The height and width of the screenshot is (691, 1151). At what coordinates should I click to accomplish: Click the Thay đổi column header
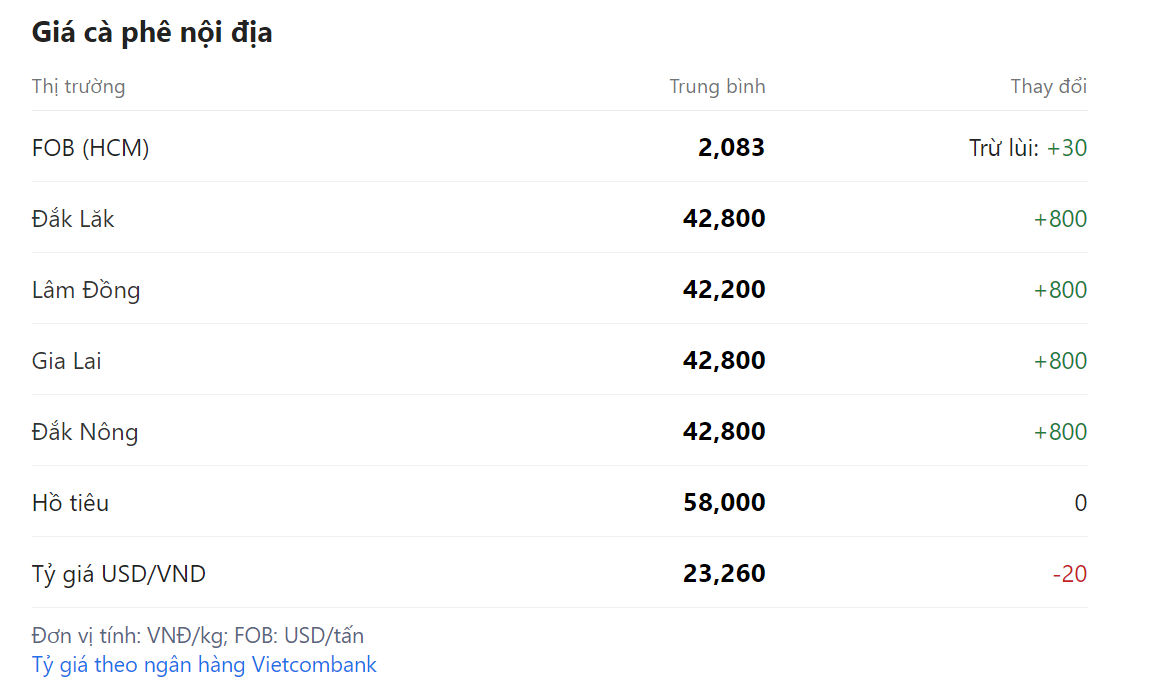click(x=1048, y=87)
